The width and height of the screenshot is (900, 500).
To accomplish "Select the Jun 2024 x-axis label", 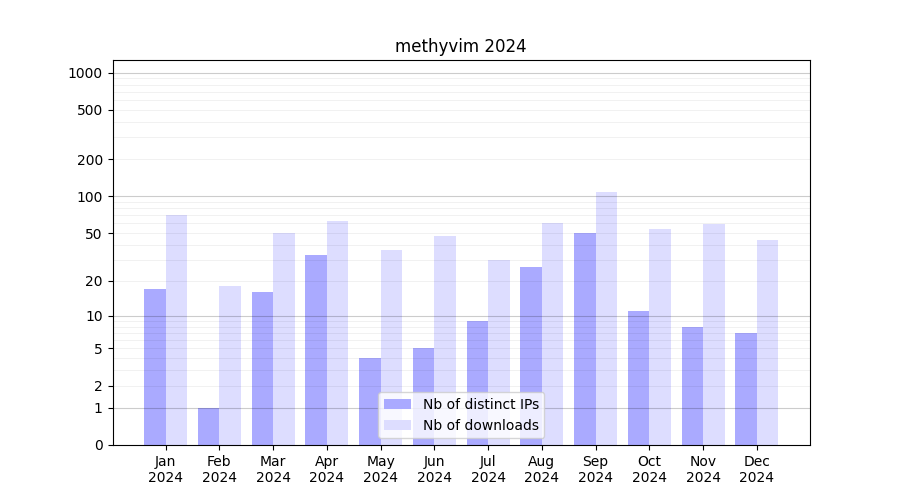I will 434,469.
